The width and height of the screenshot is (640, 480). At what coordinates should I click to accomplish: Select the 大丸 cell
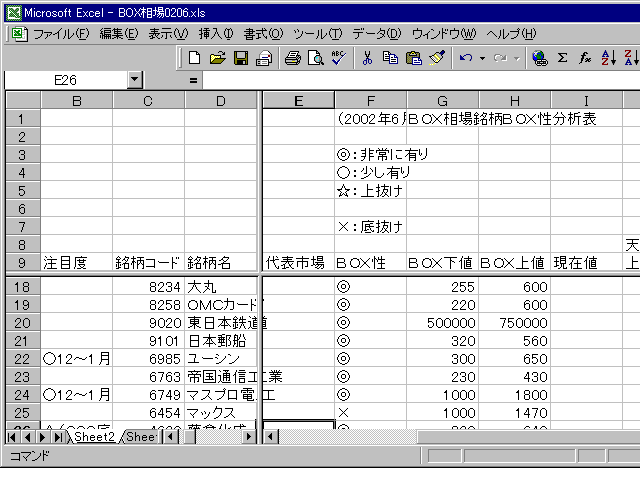tap(221, 287)
